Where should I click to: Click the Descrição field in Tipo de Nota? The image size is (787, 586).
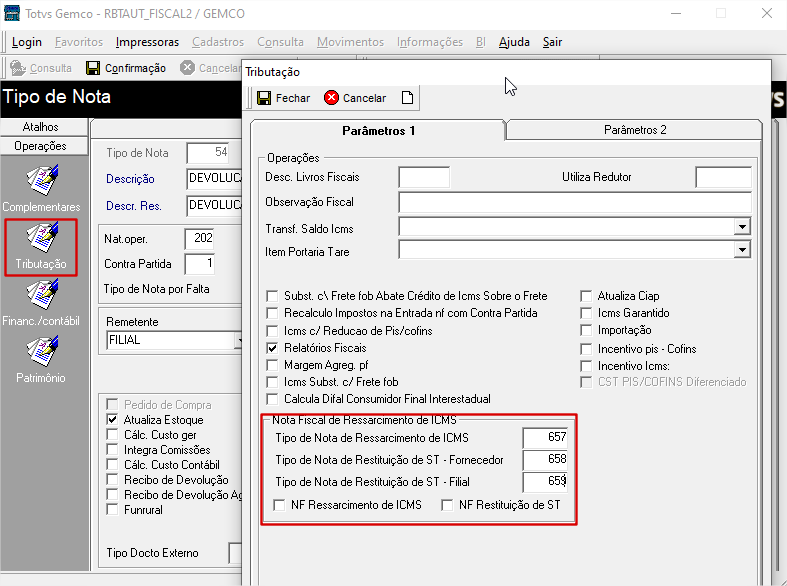(214, 179)
